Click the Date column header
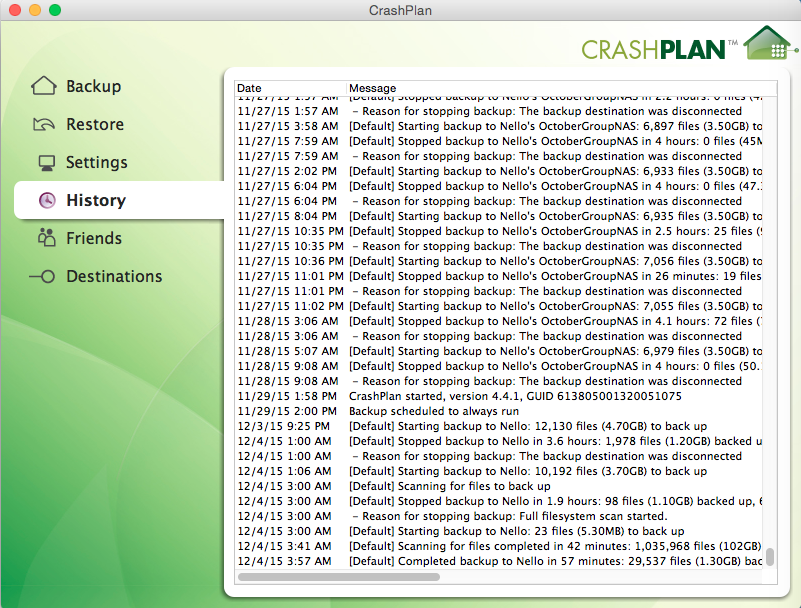This screenshot has height=608, width=801. (x=291, y=88)
